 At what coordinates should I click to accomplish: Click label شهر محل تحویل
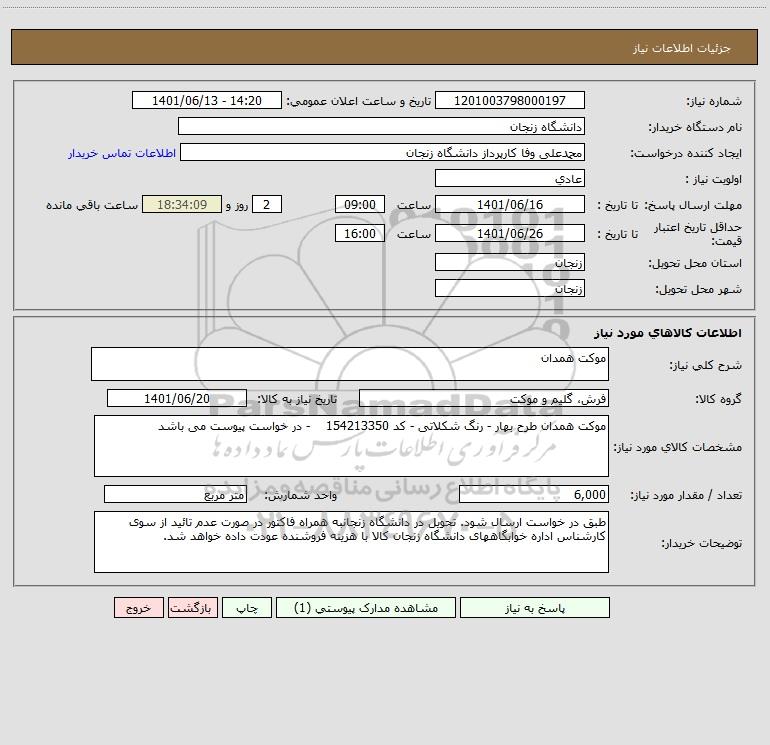[698, 290]
